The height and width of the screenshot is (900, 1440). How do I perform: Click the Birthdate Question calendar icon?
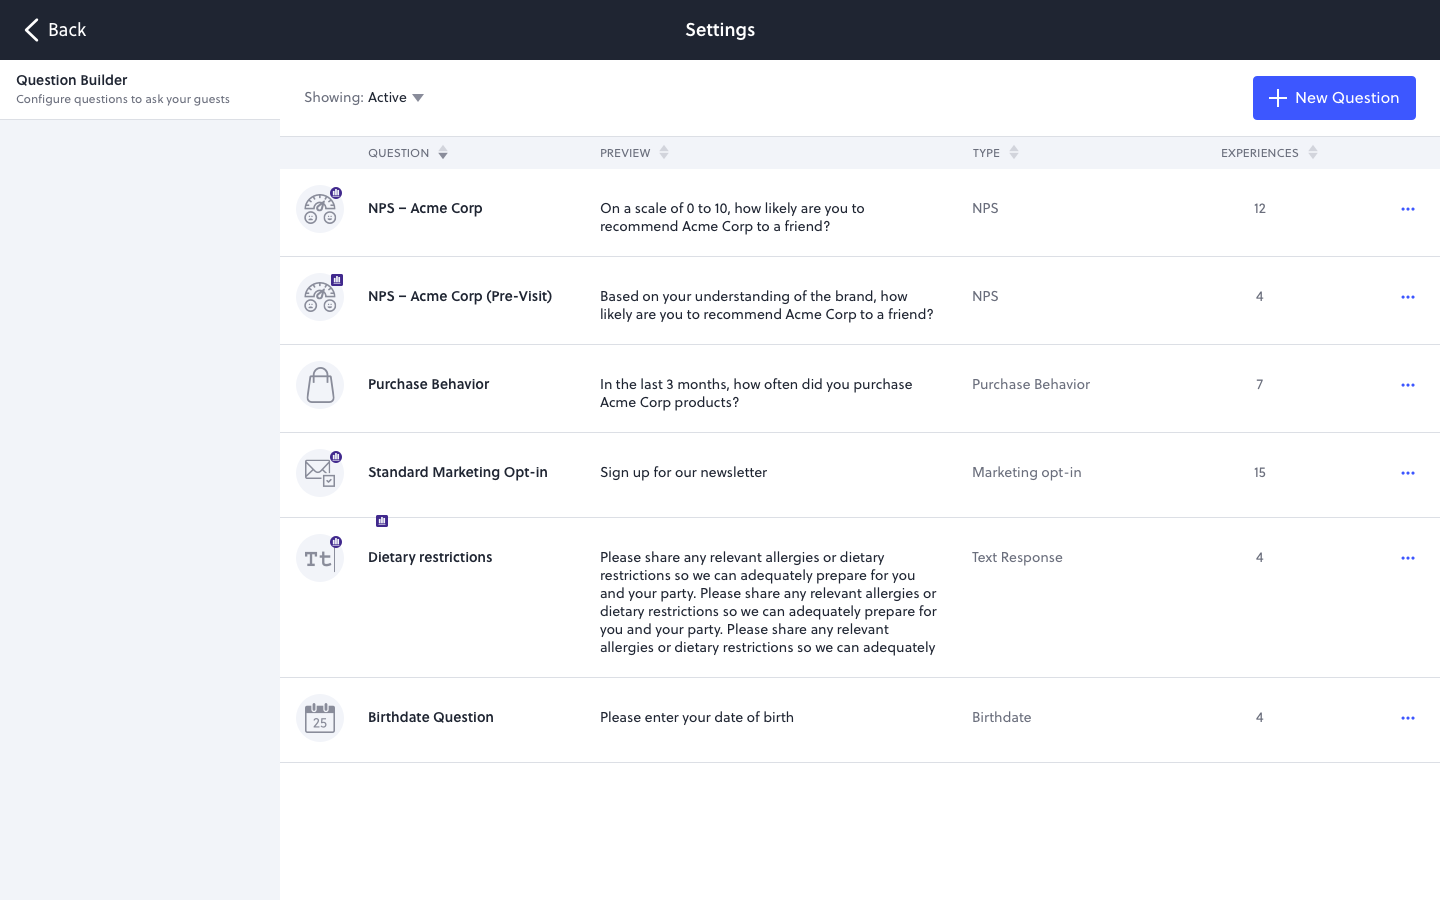click(x=320, y=718)
